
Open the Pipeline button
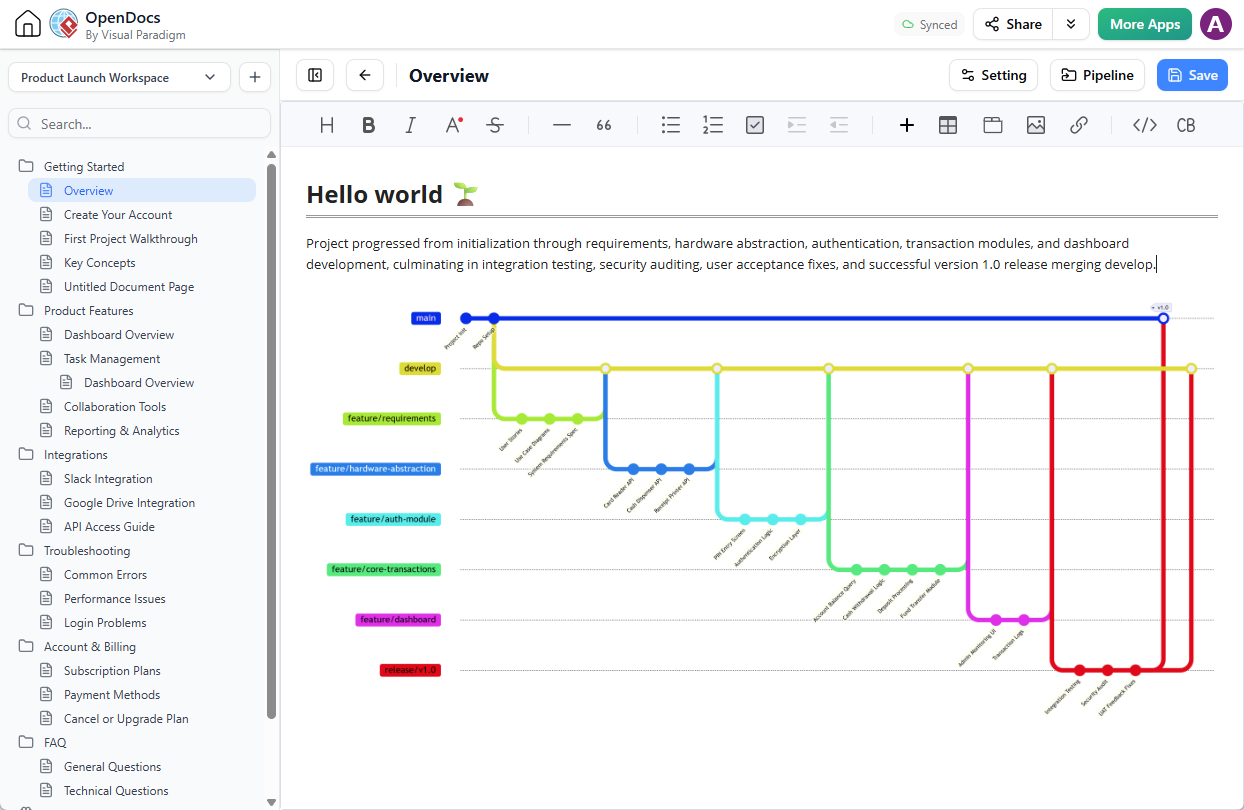pyautogui.click(x=1097, y=75)
